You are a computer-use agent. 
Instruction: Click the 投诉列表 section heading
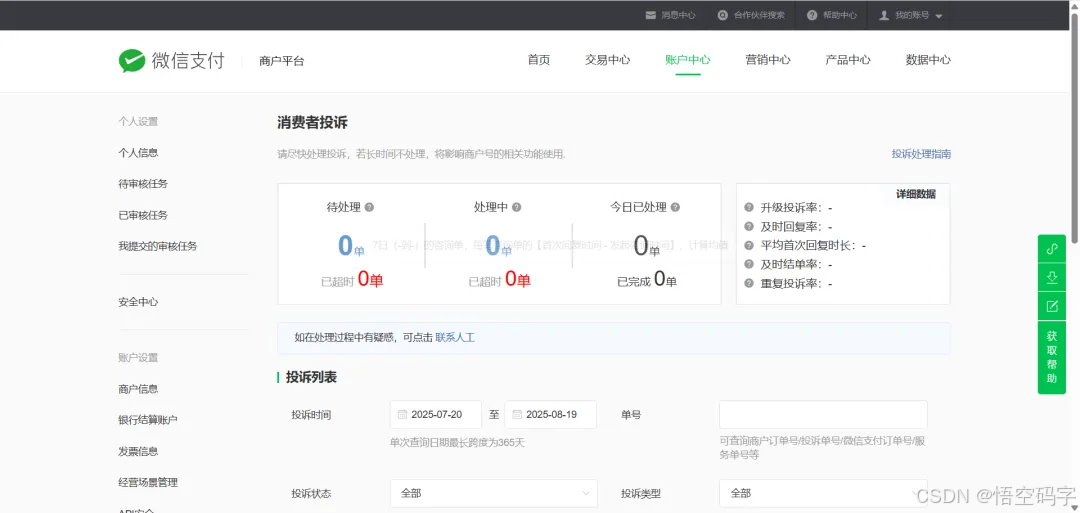pos(311,377)
